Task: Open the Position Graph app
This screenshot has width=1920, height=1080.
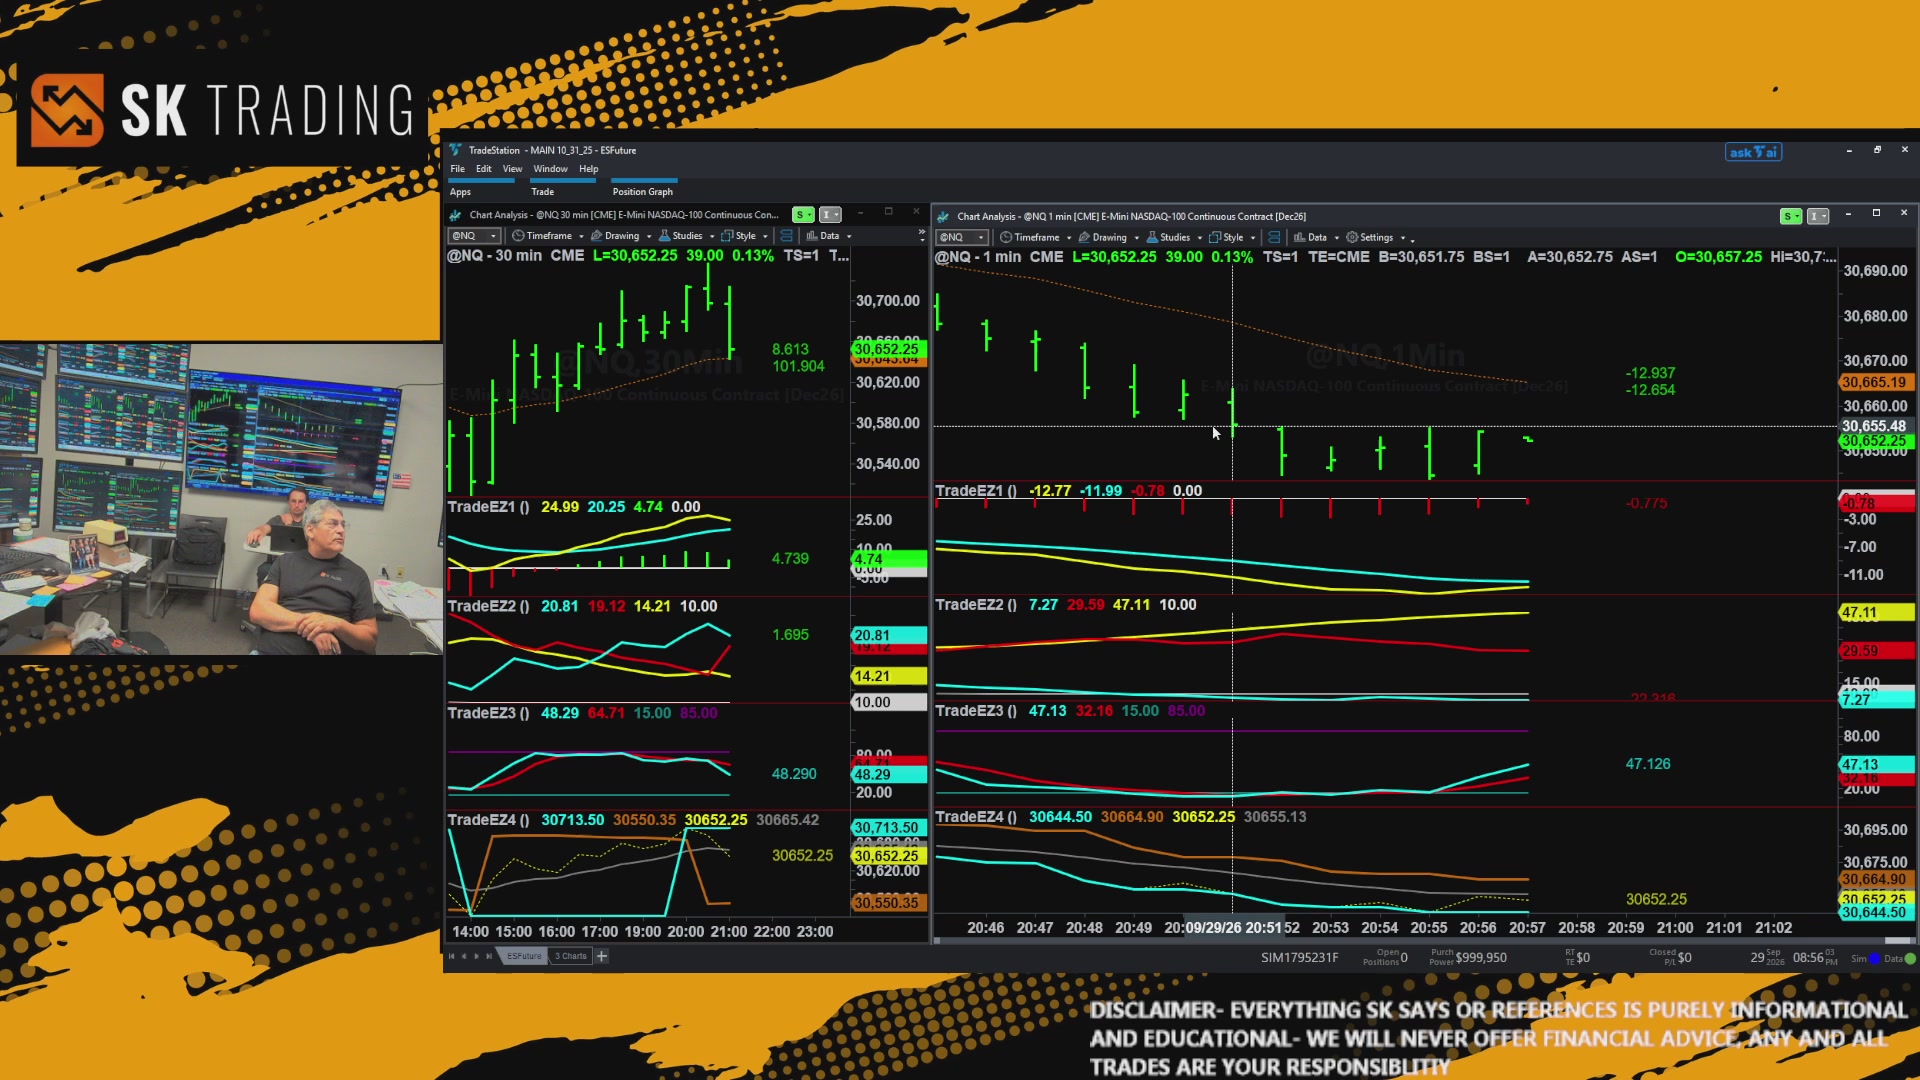Action: pyautogui.click(x=642, y=192)
